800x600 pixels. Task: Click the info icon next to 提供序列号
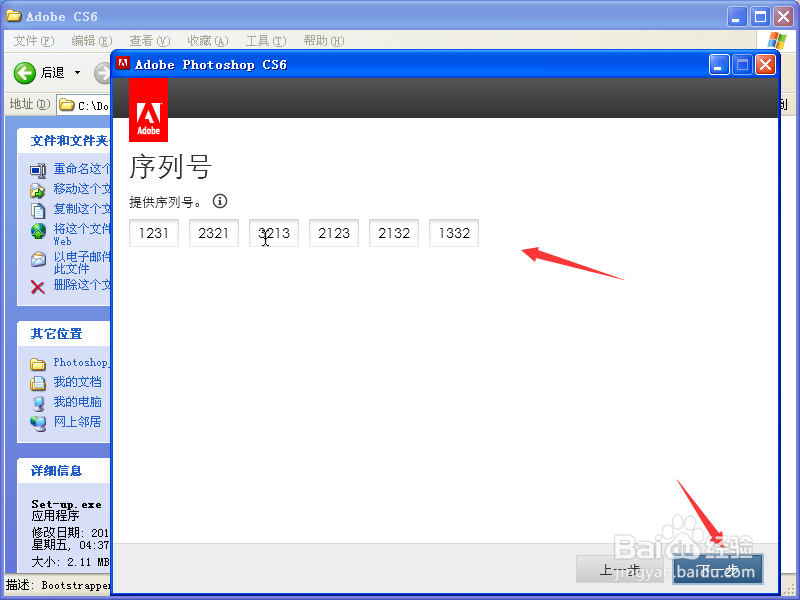219,201
